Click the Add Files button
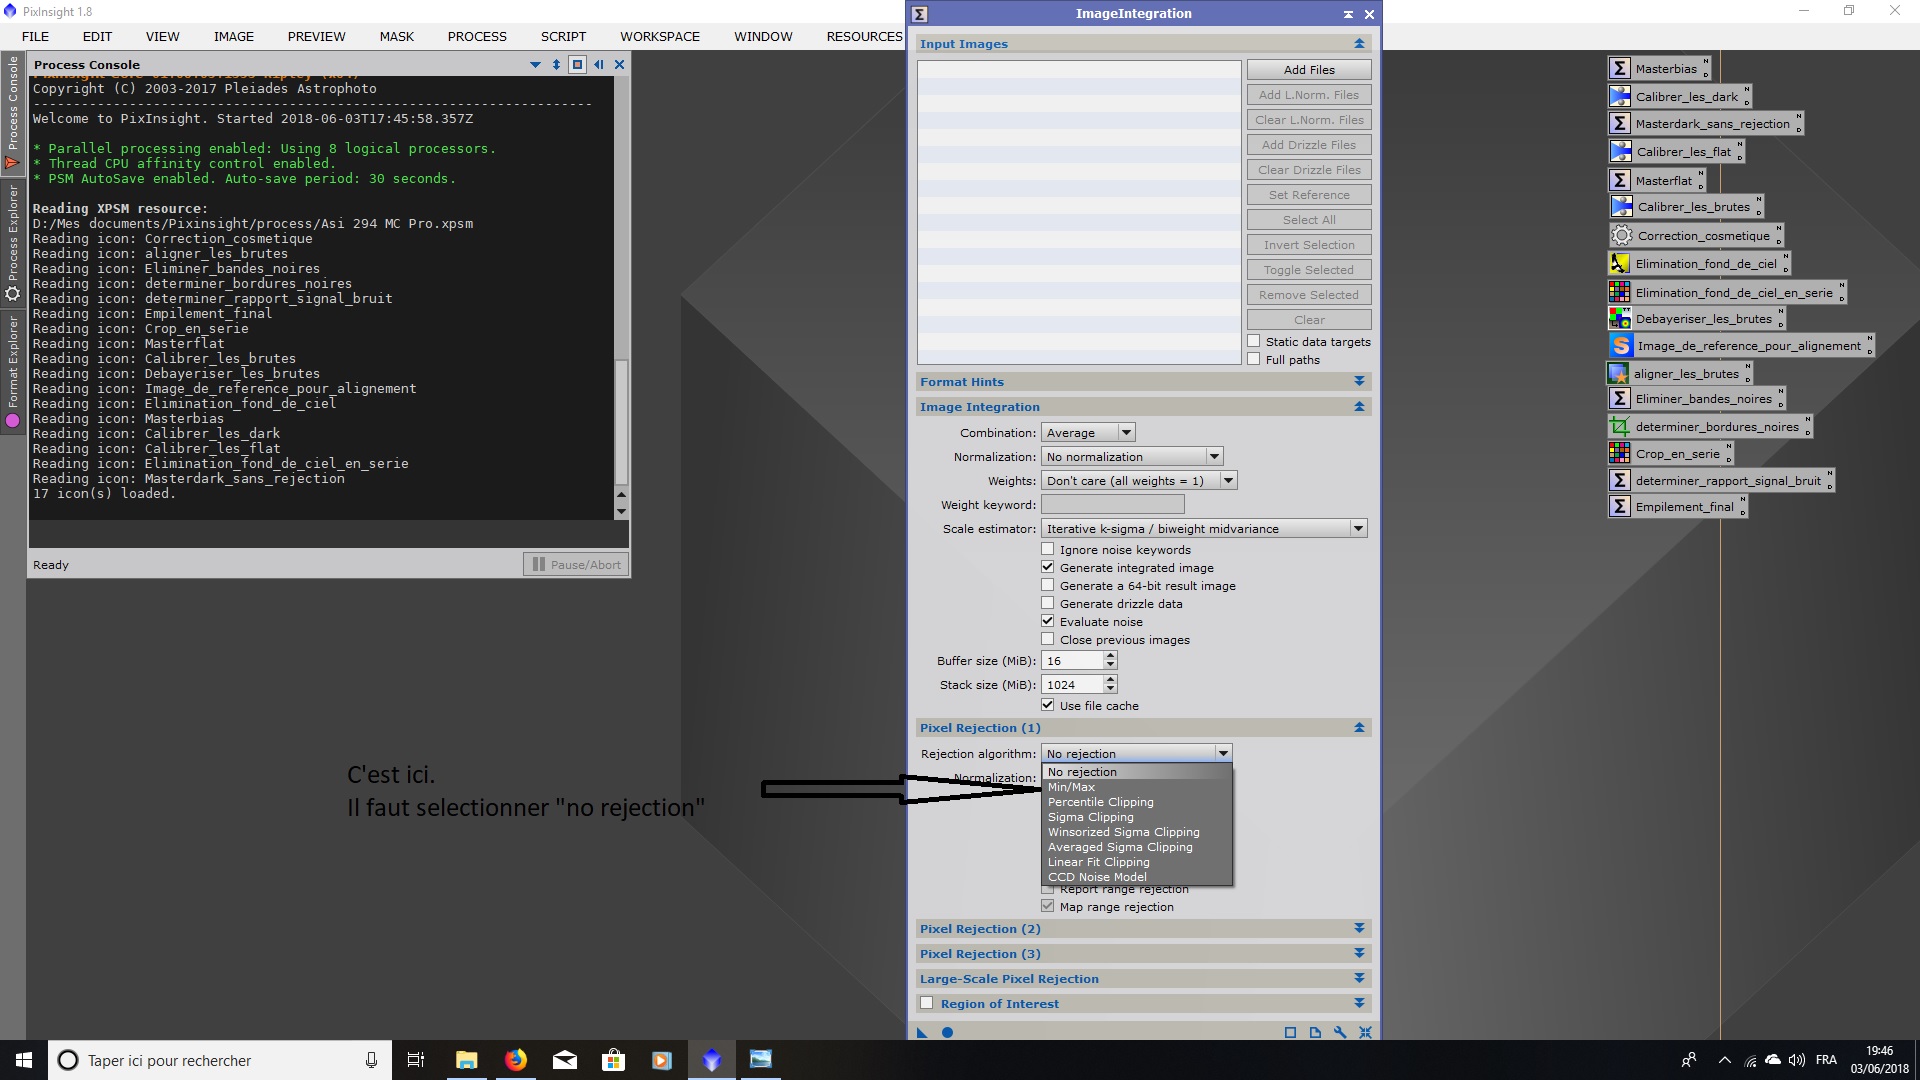The width and height of the screenshot is (1920, 1080). [x=1308, y=70]
